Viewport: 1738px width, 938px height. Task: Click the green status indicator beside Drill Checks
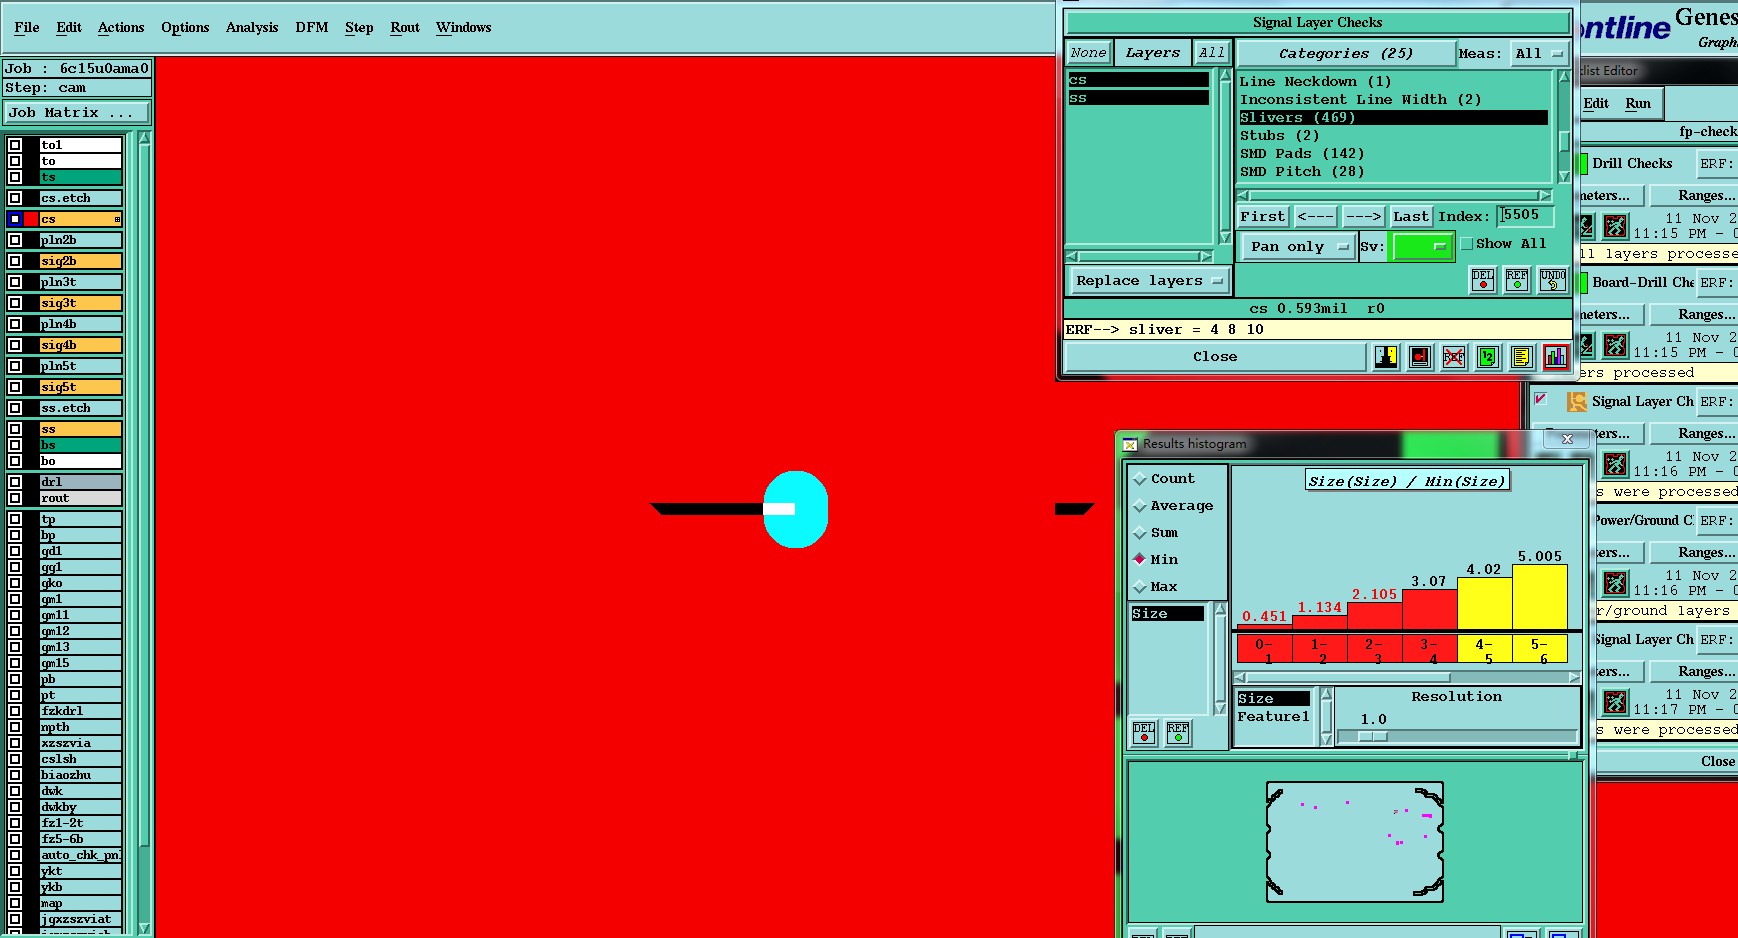point(1583,164)
